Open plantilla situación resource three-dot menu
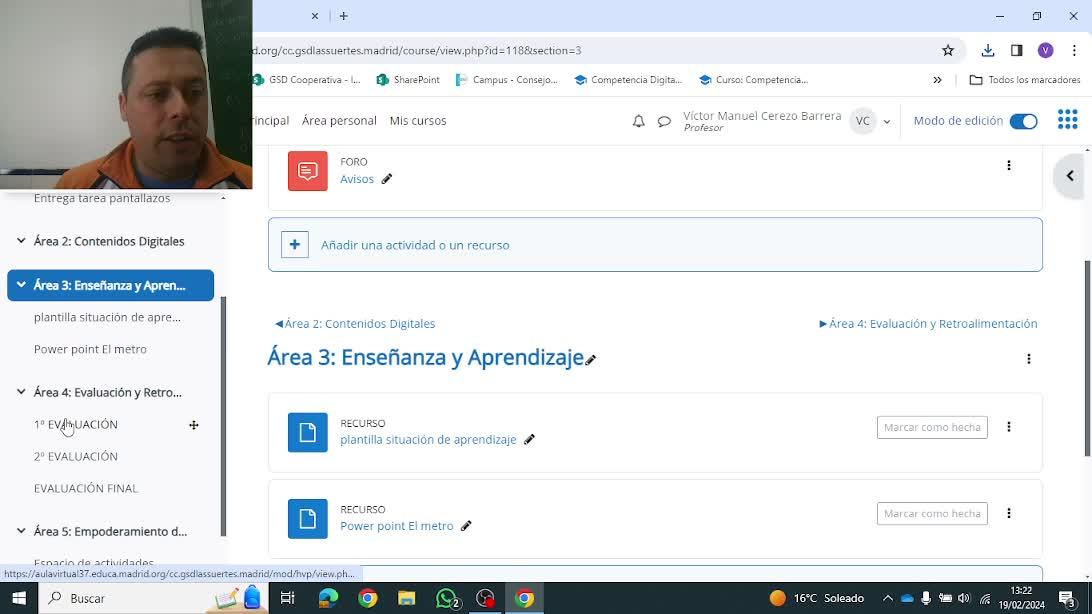The height and width of the screenshot is (614, 1092). 1008,427
